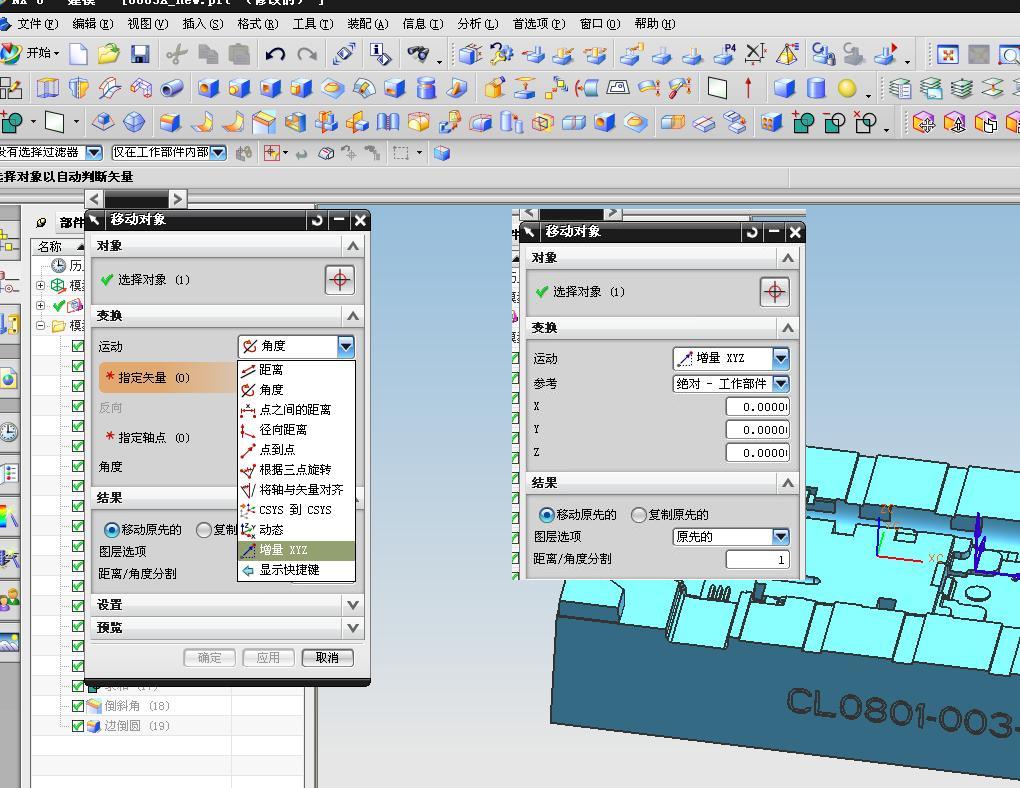Click the small blue cube icon in selection bar

[442, 154]
